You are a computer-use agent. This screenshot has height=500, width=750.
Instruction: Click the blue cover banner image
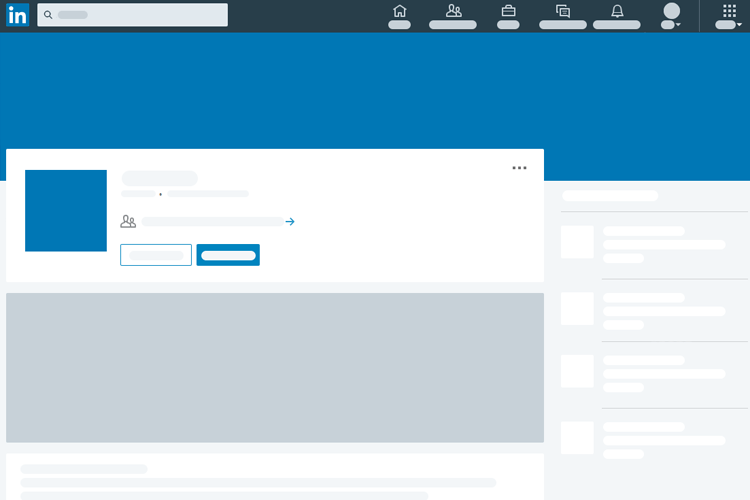(x=375, y=91)
